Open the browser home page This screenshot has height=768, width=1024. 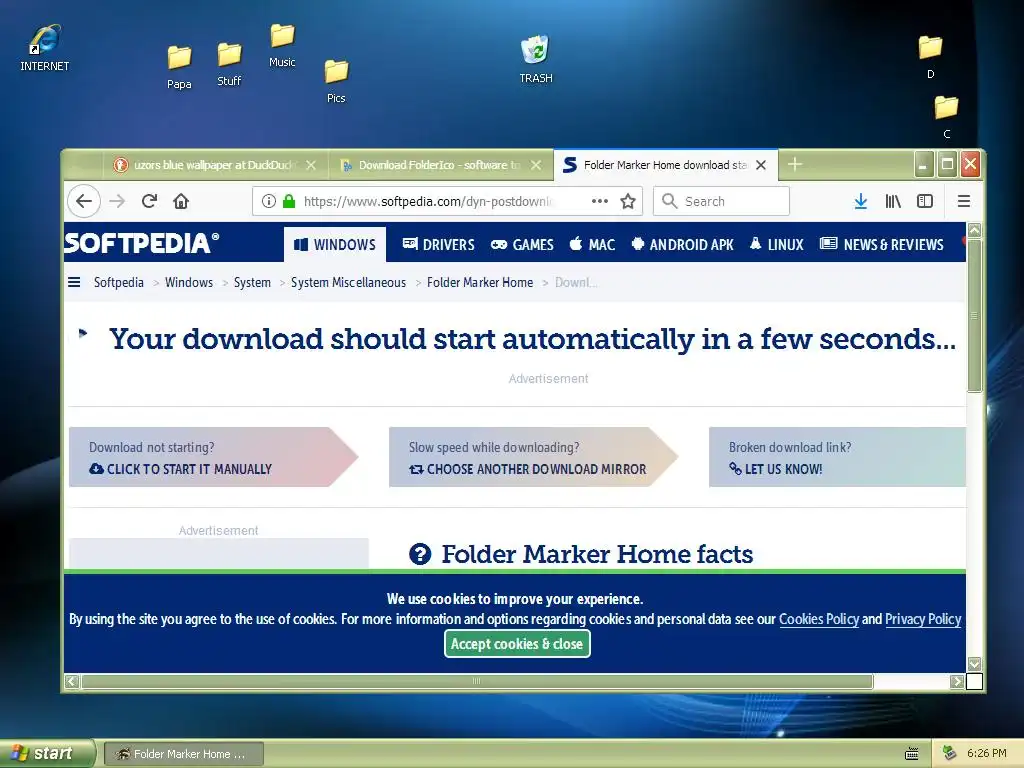point(181,201)
